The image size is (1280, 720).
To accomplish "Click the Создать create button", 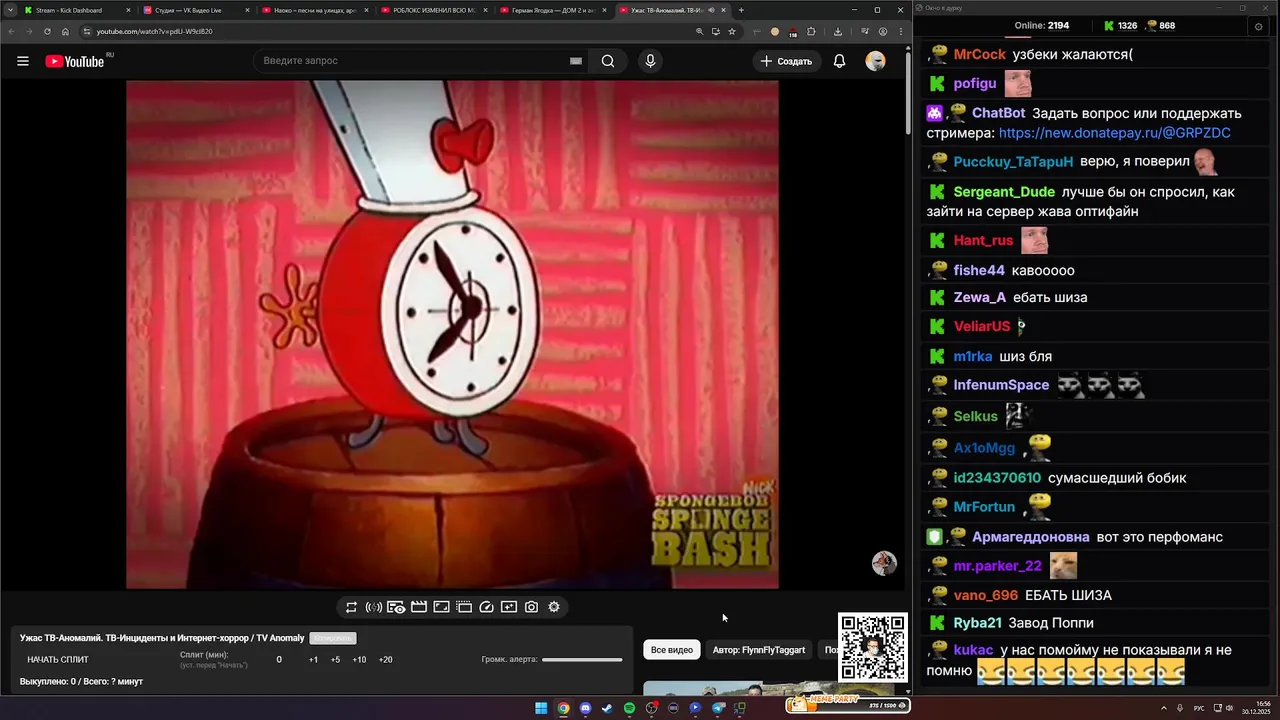I will [x=787, y=61].
